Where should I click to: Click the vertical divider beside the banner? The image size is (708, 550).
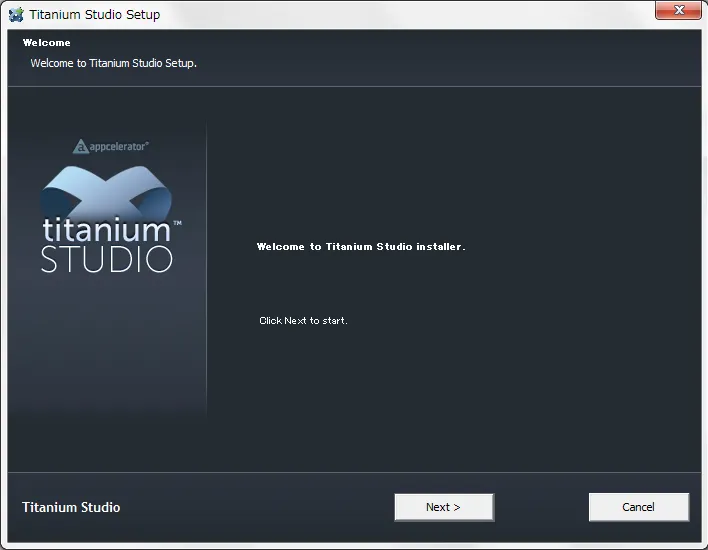coord(207,270)
